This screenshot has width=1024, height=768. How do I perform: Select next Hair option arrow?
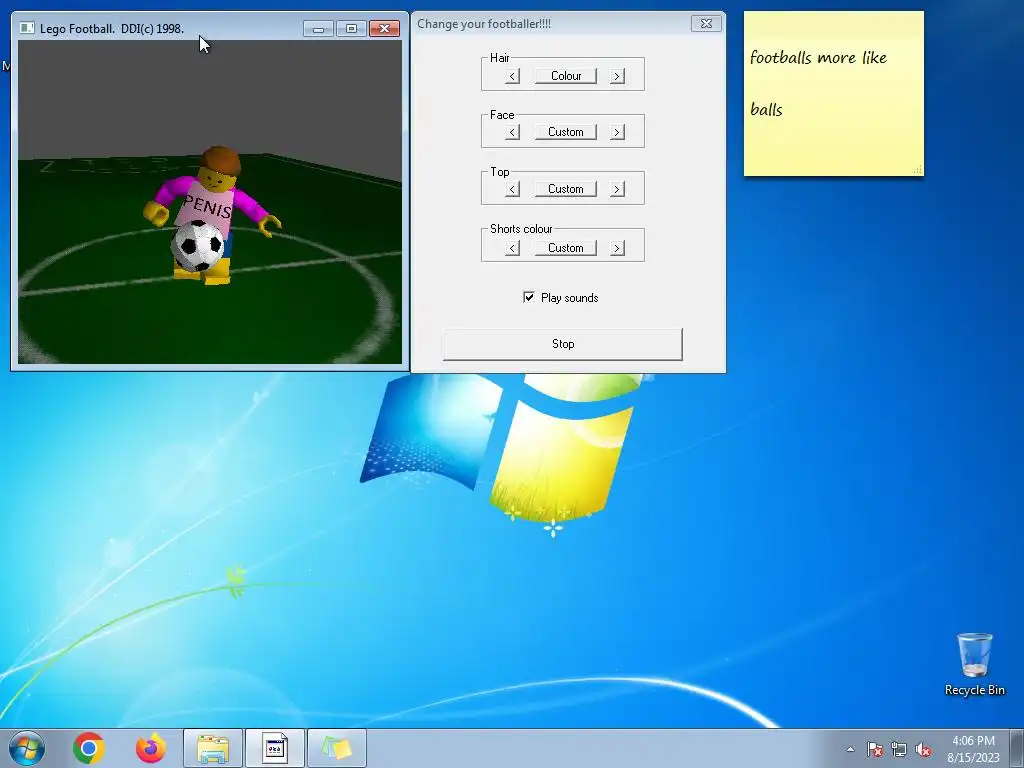click(617, 76)
